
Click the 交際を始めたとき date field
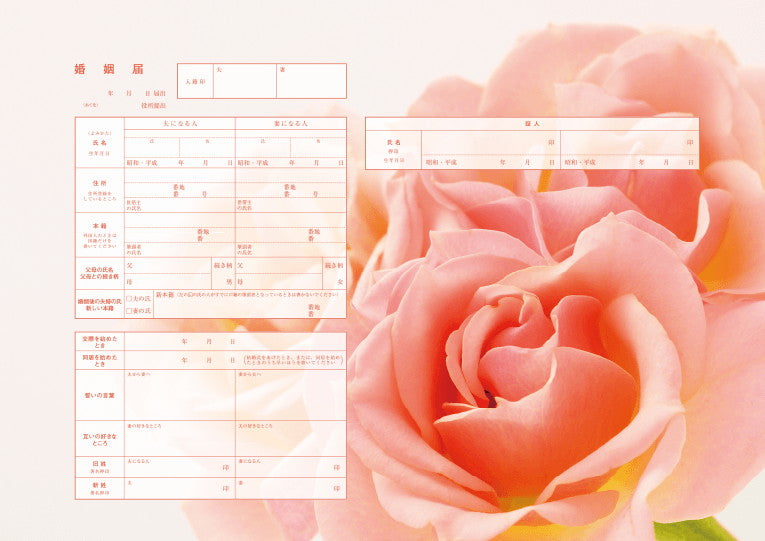[x=235, y=341]
